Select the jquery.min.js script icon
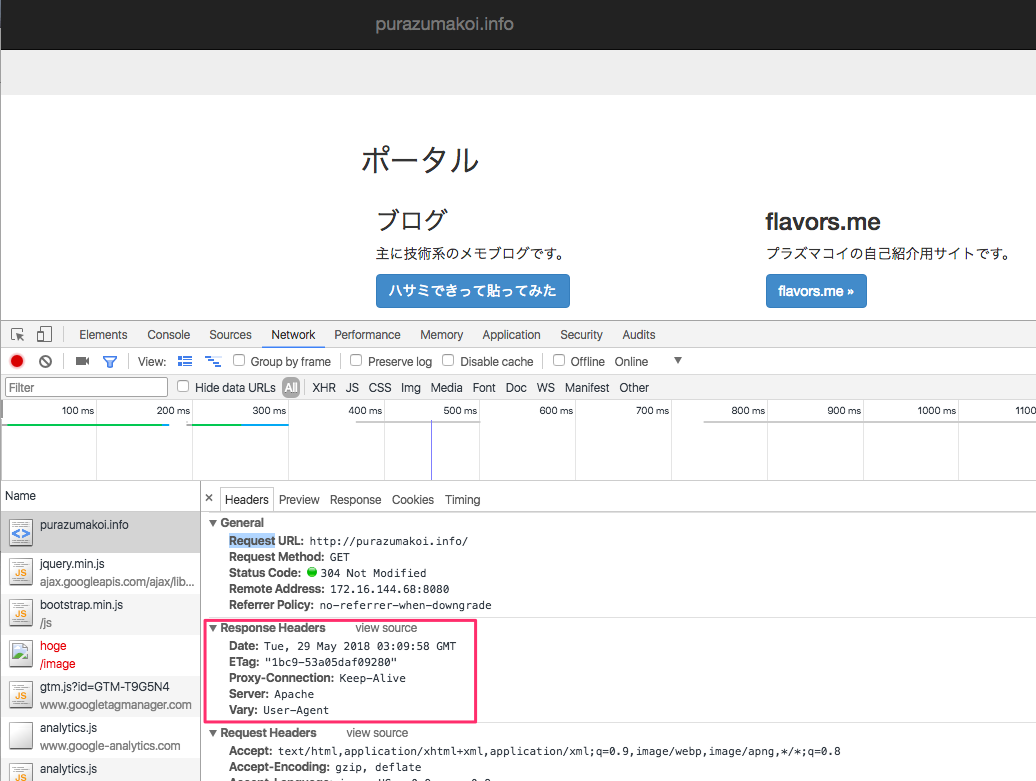The width and height of the screenshot is (1036, 781). point(20,572)
